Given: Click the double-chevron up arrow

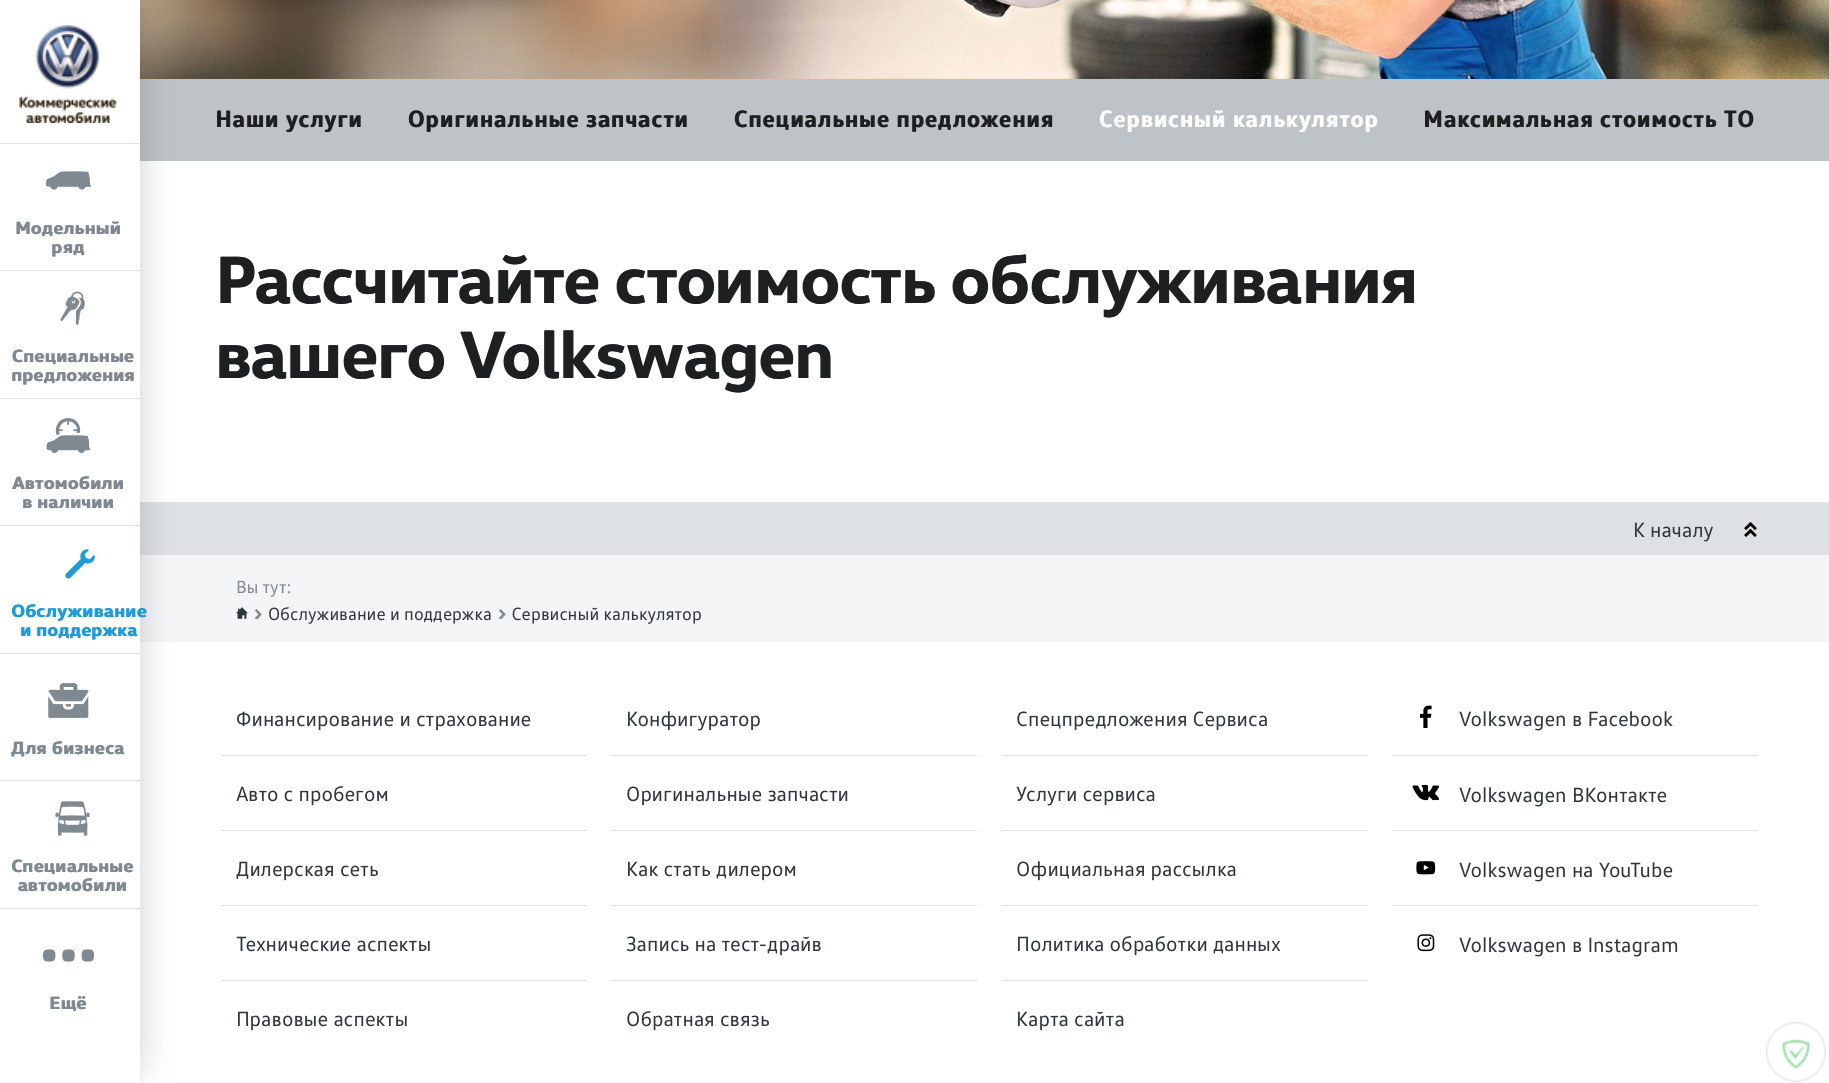Looking at the screenshot, I should click(1750, 530).
